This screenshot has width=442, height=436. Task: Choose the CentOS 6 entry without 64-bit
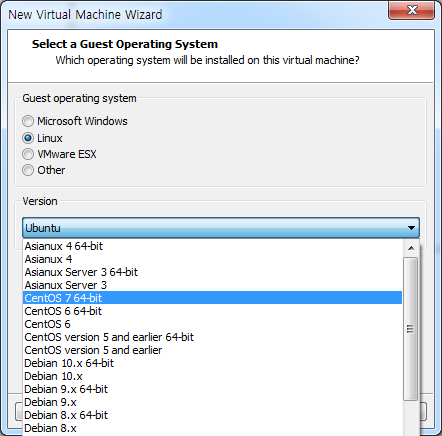212,324
